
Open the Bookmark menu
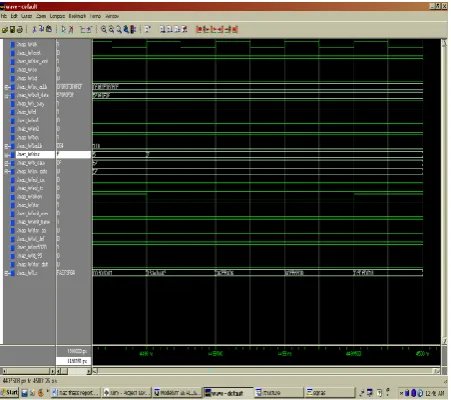tap(77, 16)
